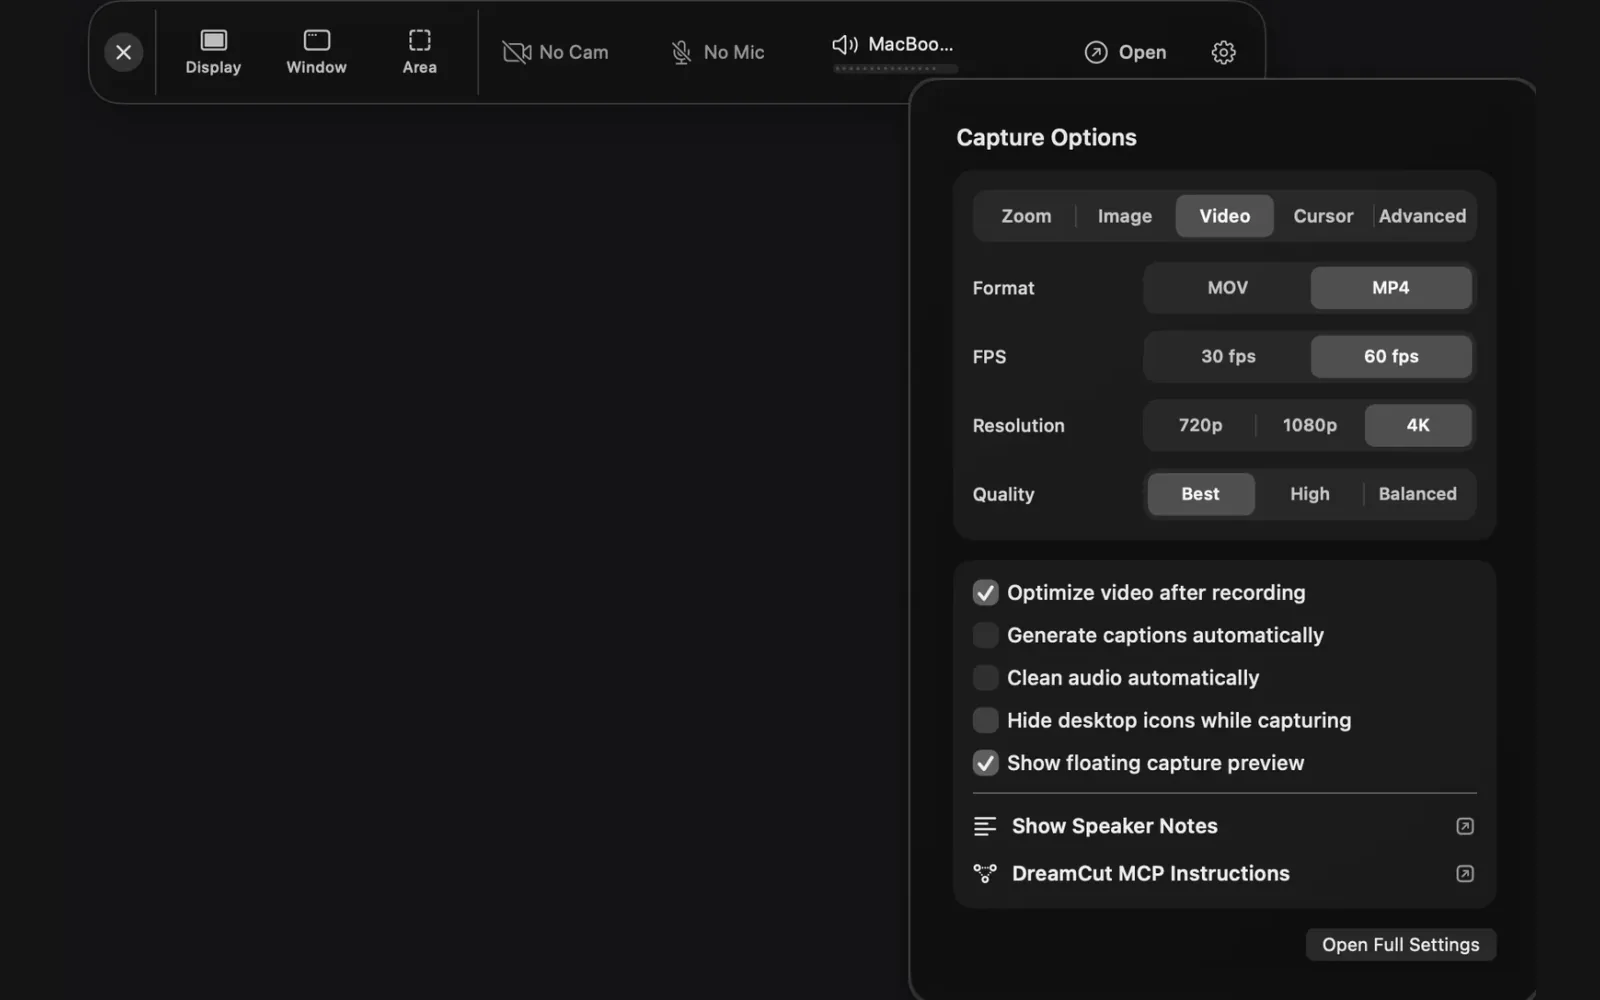This screenshot has height=1000, width=1600.
Task: Click the Quality label
Action: click(x=1003, y=495)
